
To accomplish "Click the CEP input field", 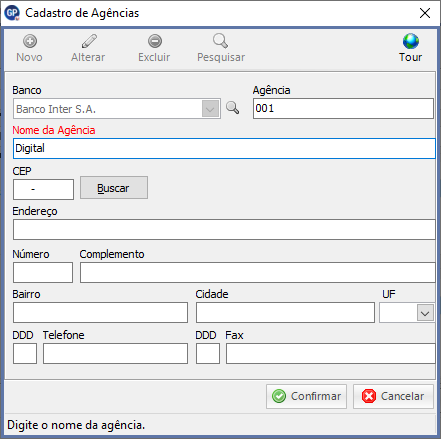I will tap(43, 189).
